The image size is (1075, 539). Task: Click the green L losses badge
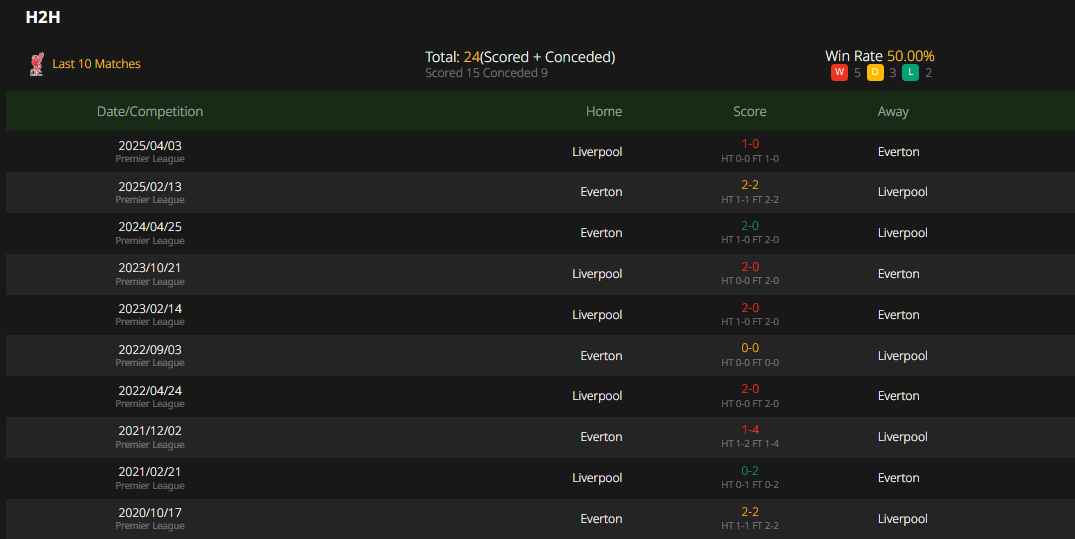pyautogui.click(x=910, y=73)
